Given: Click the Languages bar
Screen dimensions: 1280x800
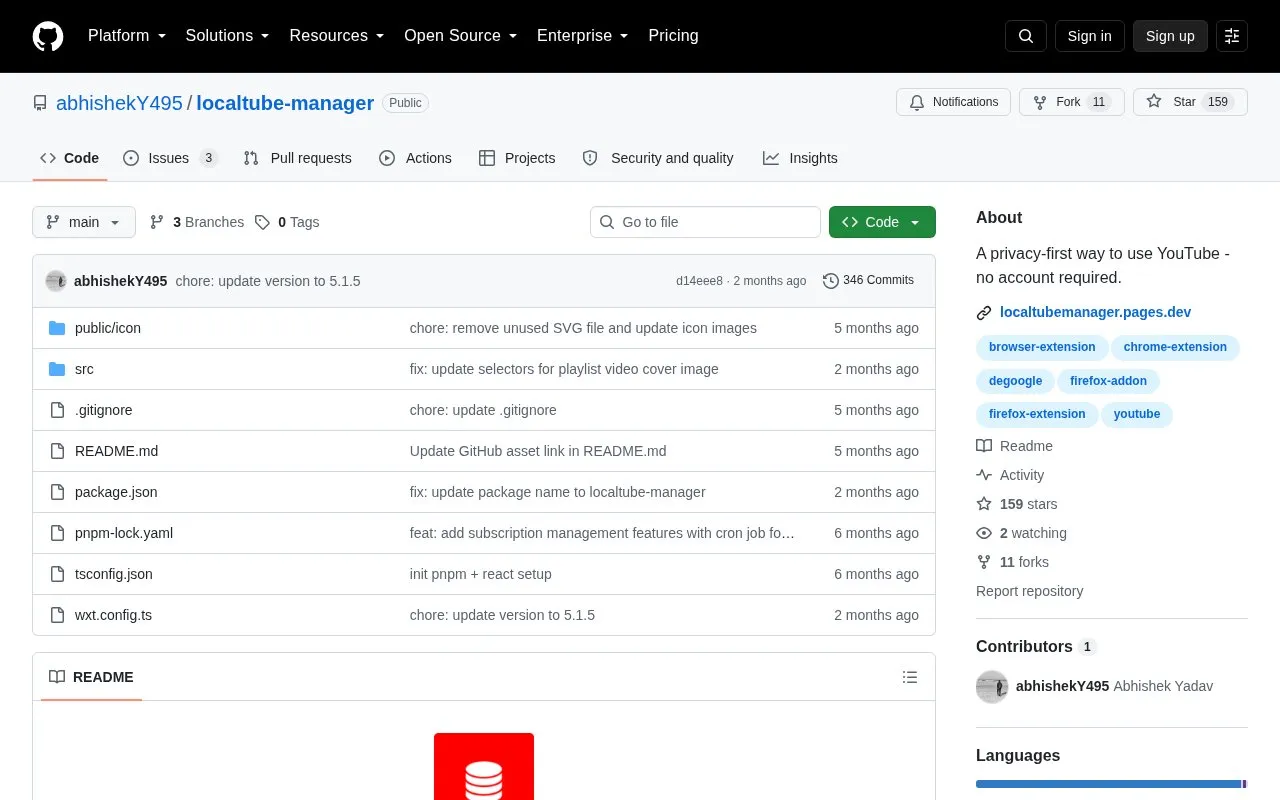Looking at the screenshot, I should point(1112,784).
